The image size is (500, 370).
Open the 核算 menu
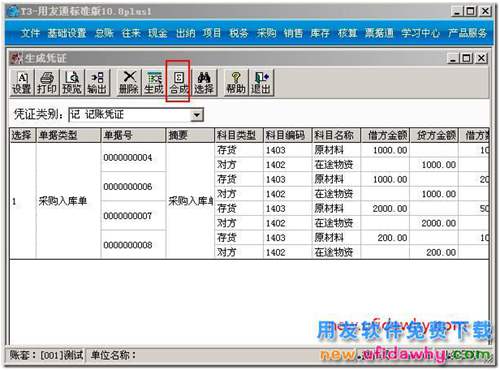point(347,33)
